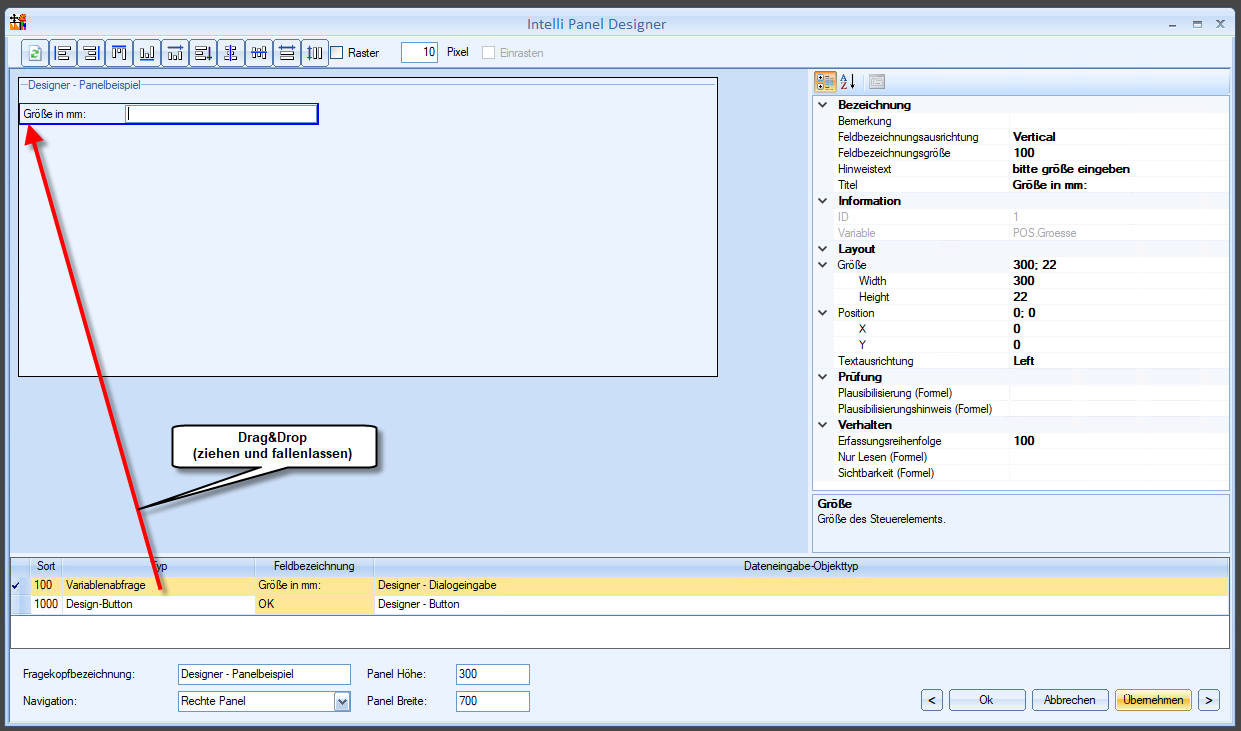Click the Sichtbarkeit (Formel) property row

(x=1022, y=473)
